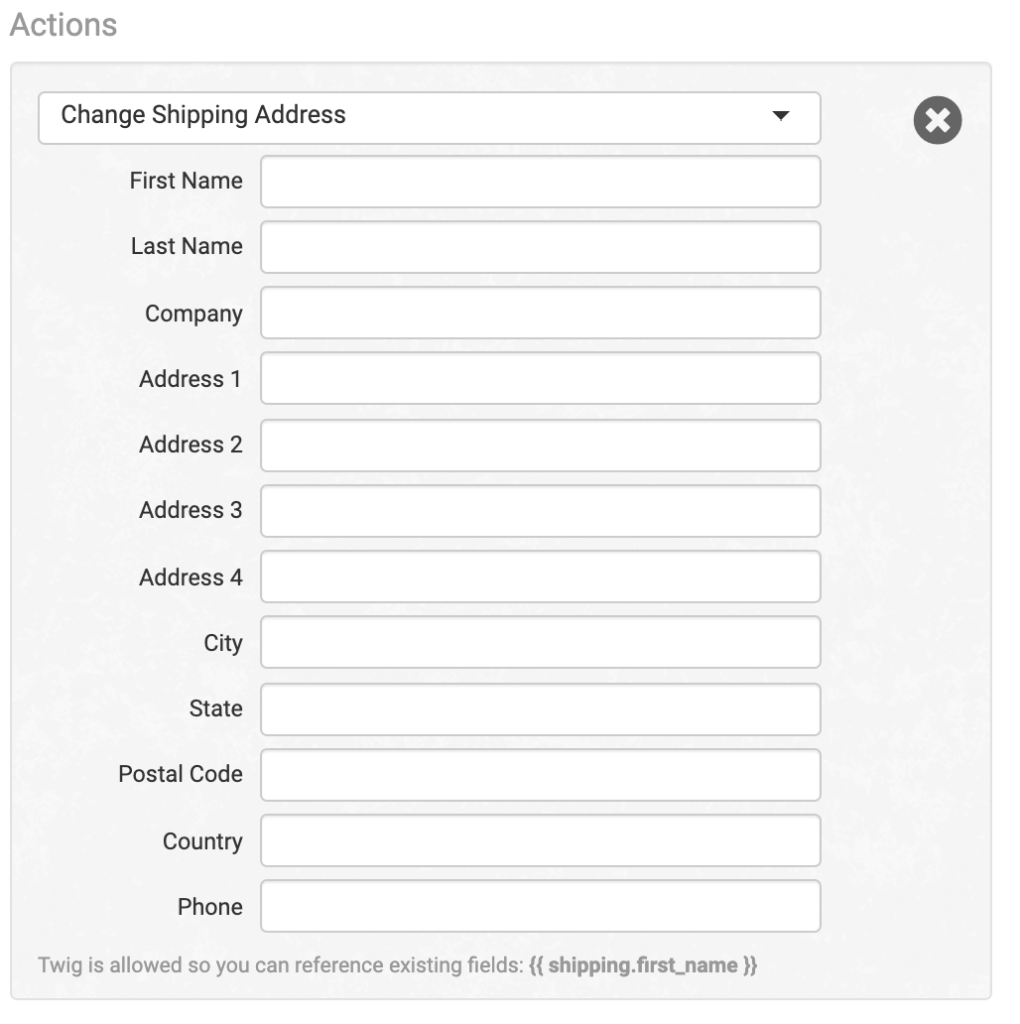Screen dimensions: 1020x1024
Task: Click the Country label text
Action: point(202,841)
